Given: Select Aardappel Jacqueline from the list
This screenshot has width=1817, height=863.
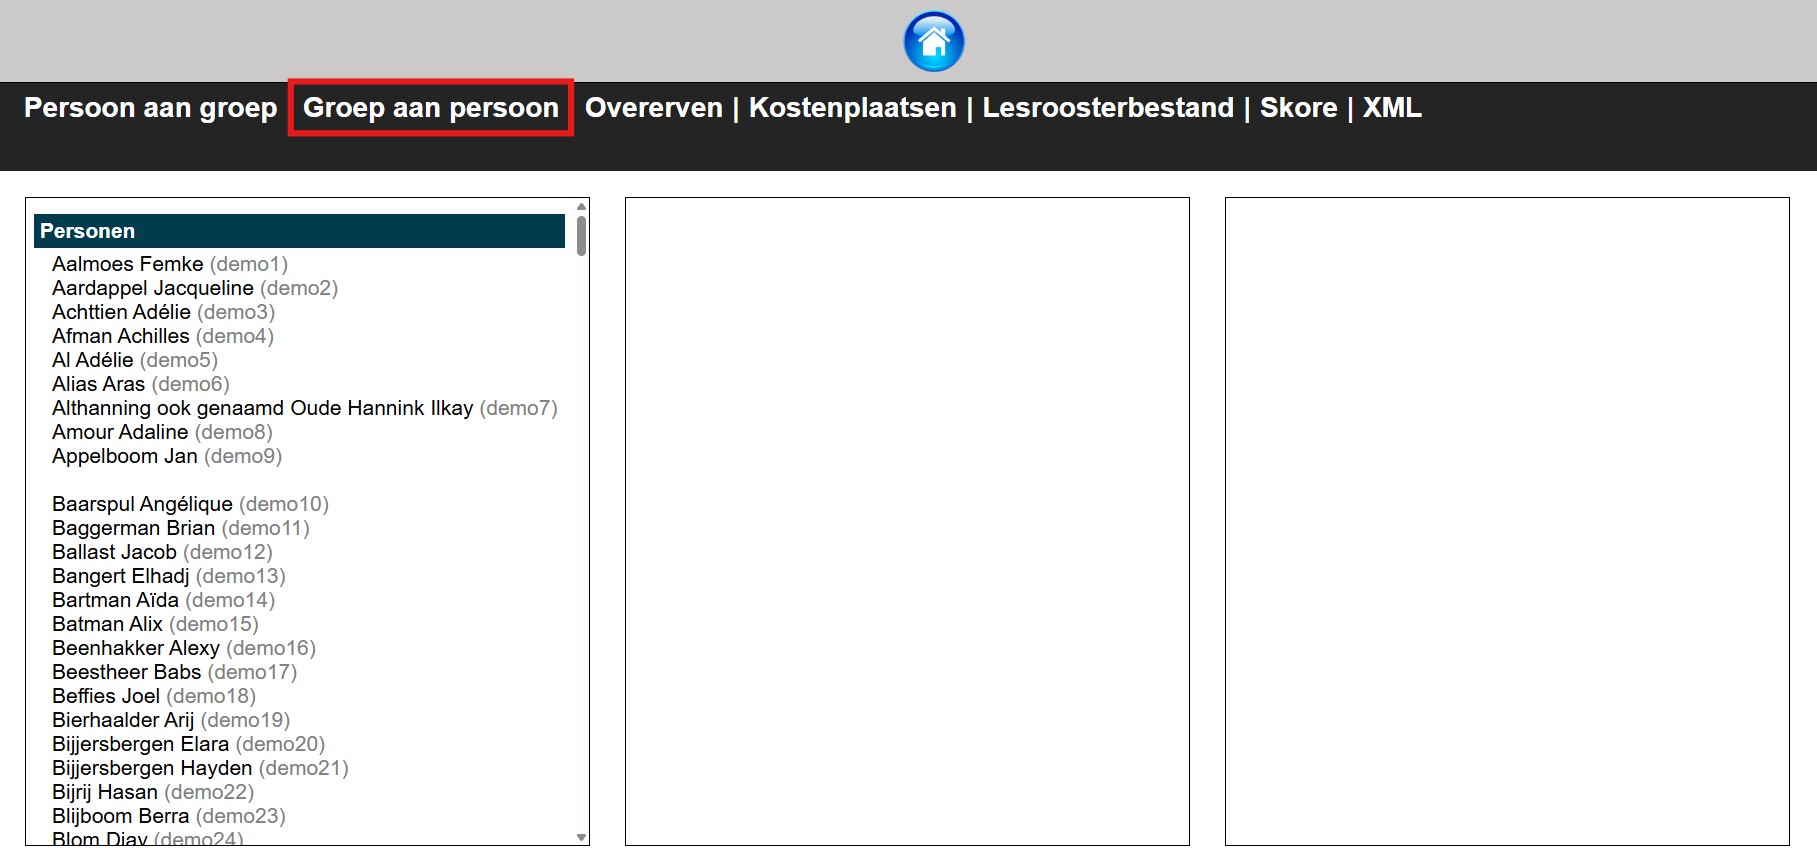Looking at the screenshot, I should [x=194, y=288].
